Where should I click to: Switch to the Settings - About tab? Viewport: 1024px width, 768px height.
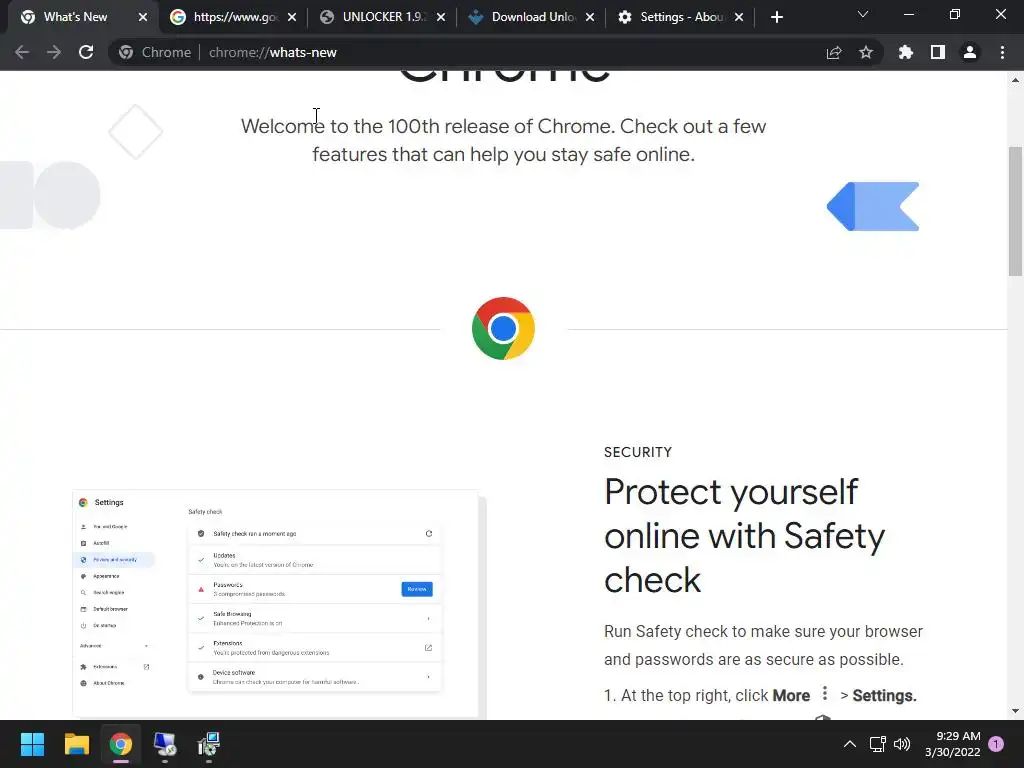click(x=680, y=18)
